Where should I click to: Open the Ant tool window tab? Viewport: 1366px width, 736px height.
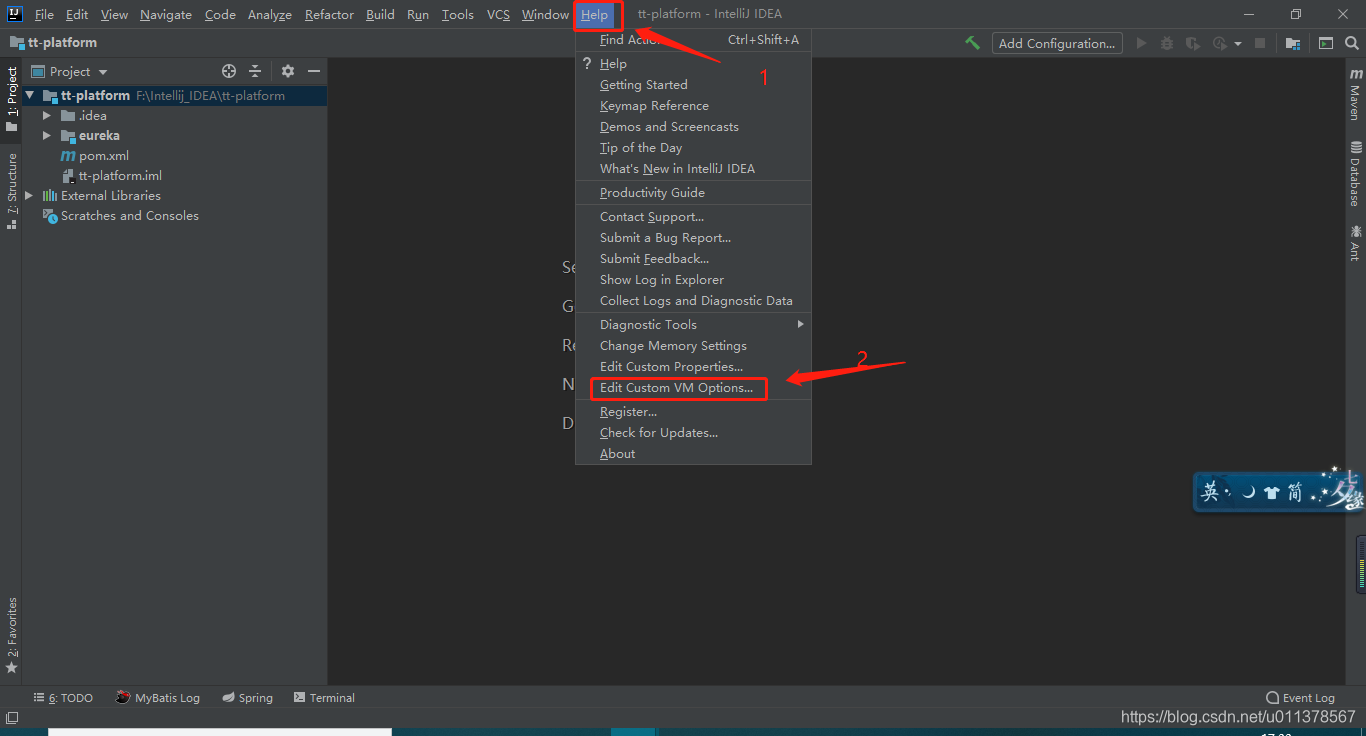1355,243
